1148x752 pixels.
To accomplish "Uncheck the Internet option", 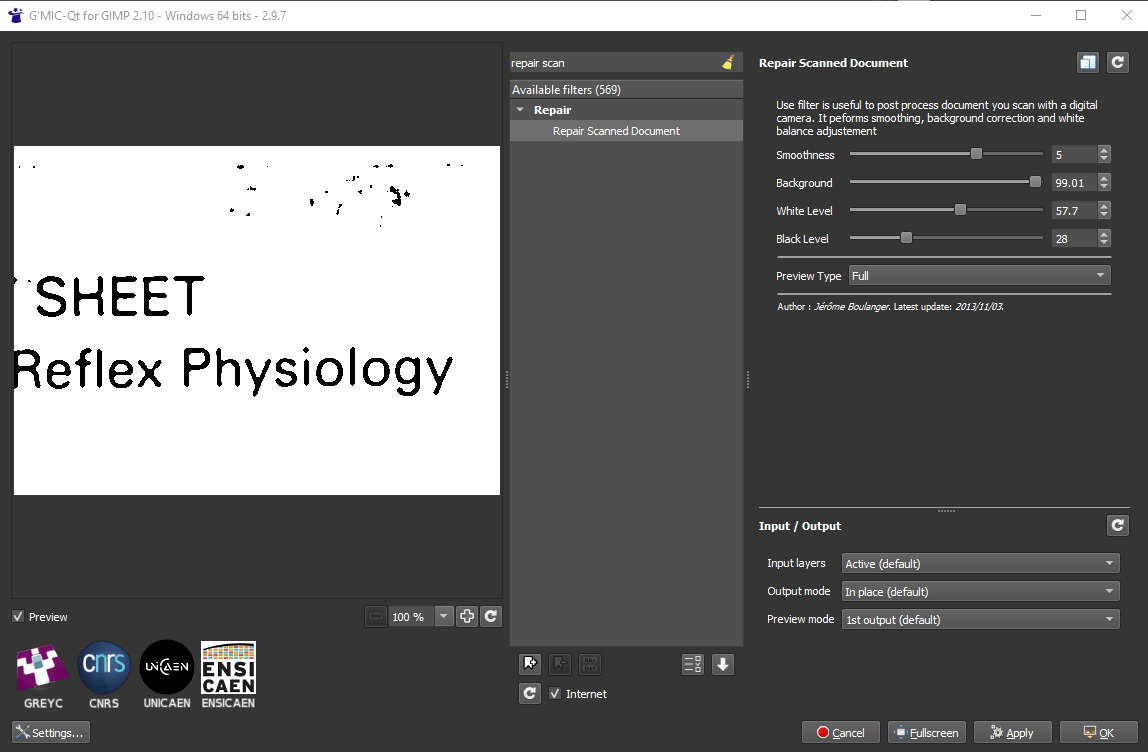I will pos(554,693).
